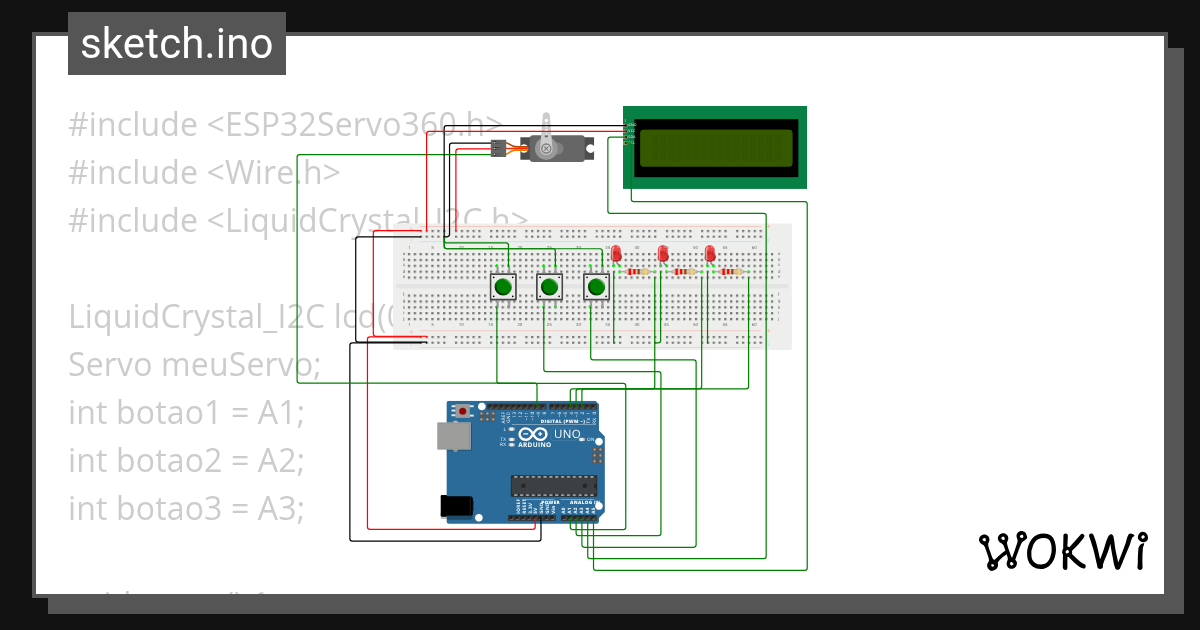This screenshot has width=1200, height=630.
Task: Switch to the sketch.ino tab
Action: (x=176, y=42)
